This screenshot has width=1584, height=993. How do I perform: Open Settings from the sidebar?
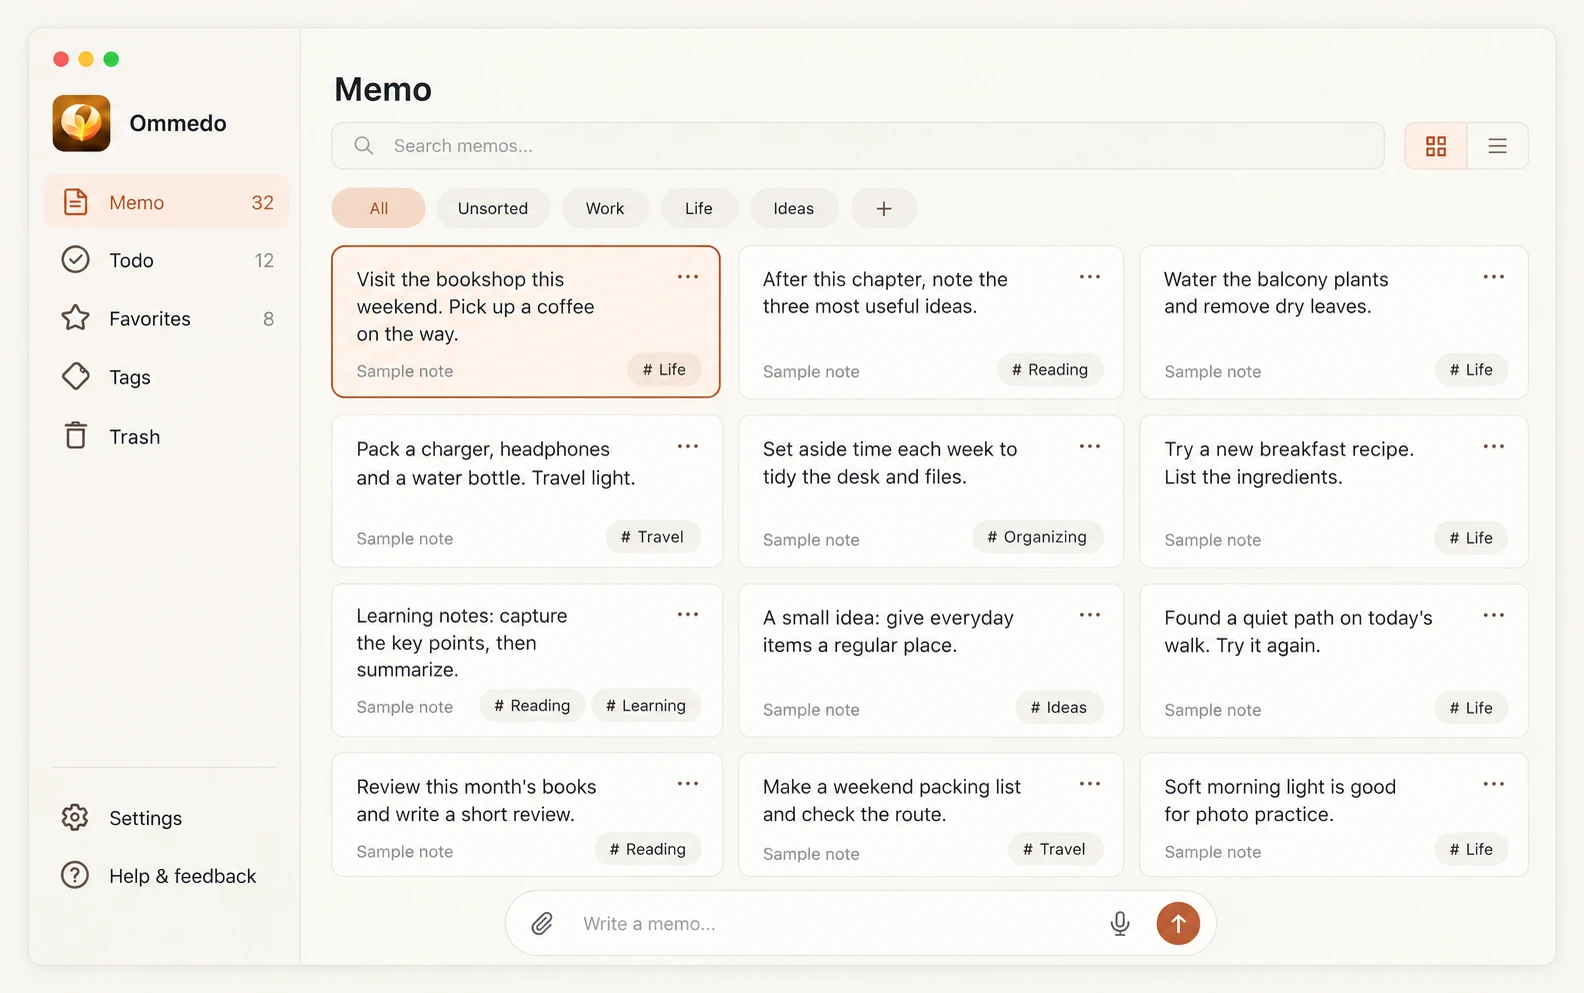click(x=166, y=818)
